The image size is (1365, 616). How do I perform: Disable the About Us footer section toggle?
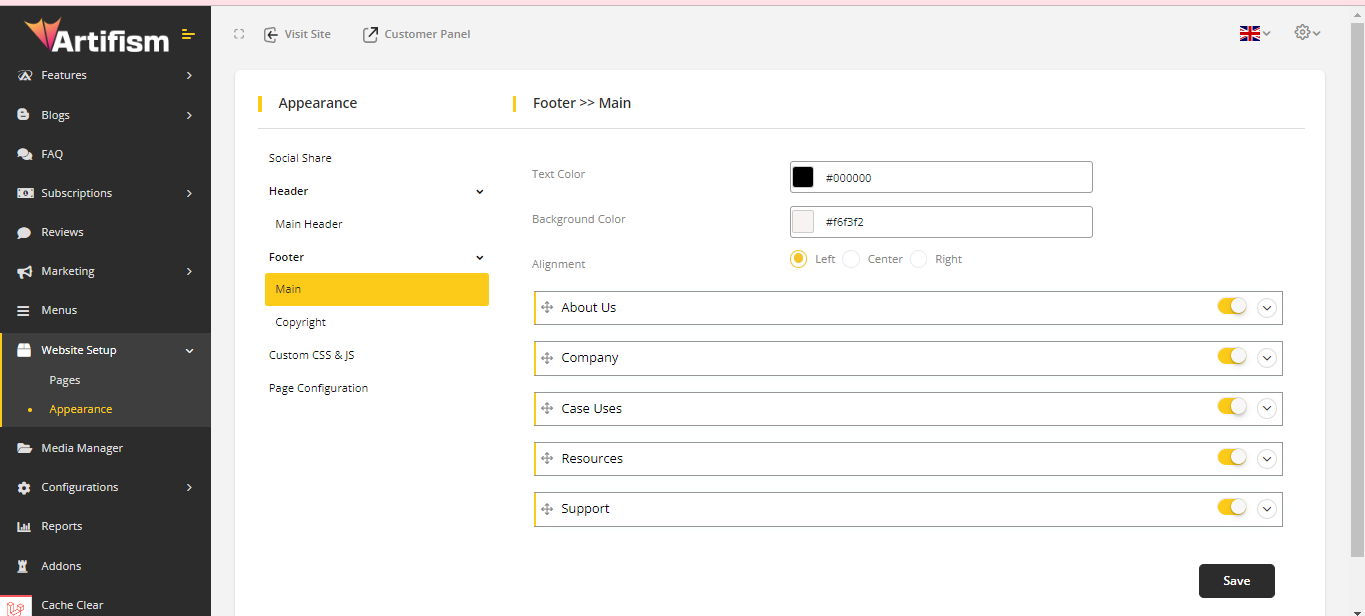pos(1232,306)
